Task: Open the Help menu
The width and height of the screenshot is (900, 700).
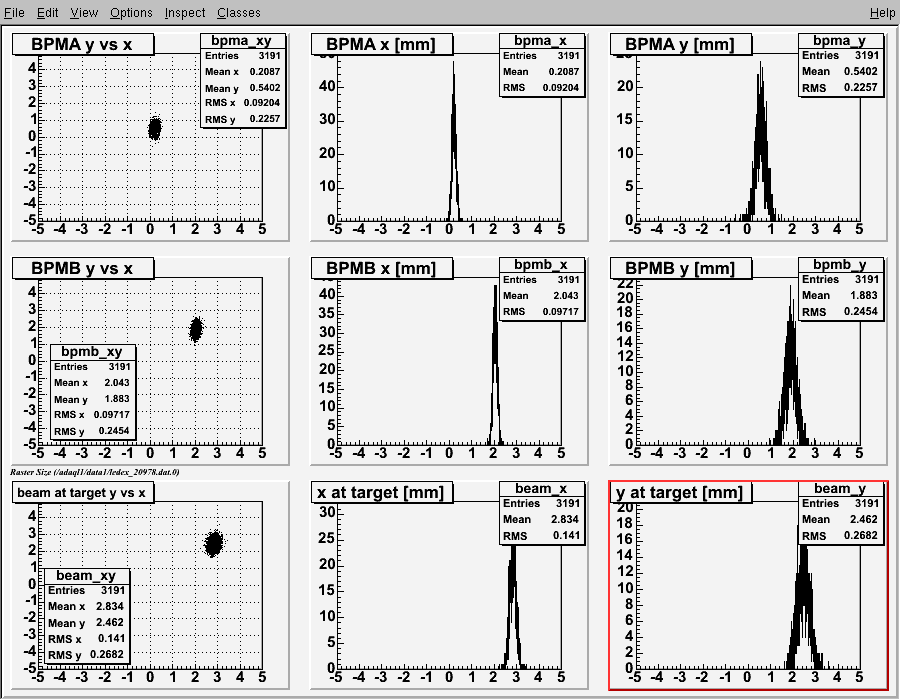Action: (882, 12)
